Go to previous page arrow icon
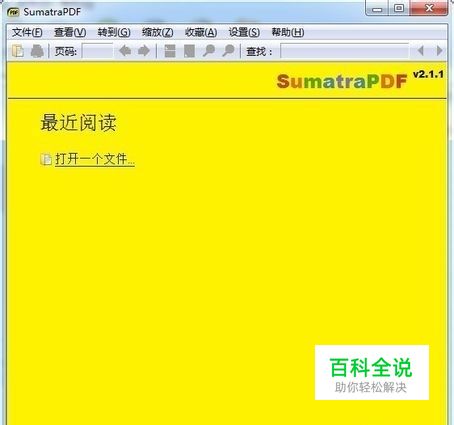Image resolution: width=454 pixels, height=425 pixels. coord(125,51)
